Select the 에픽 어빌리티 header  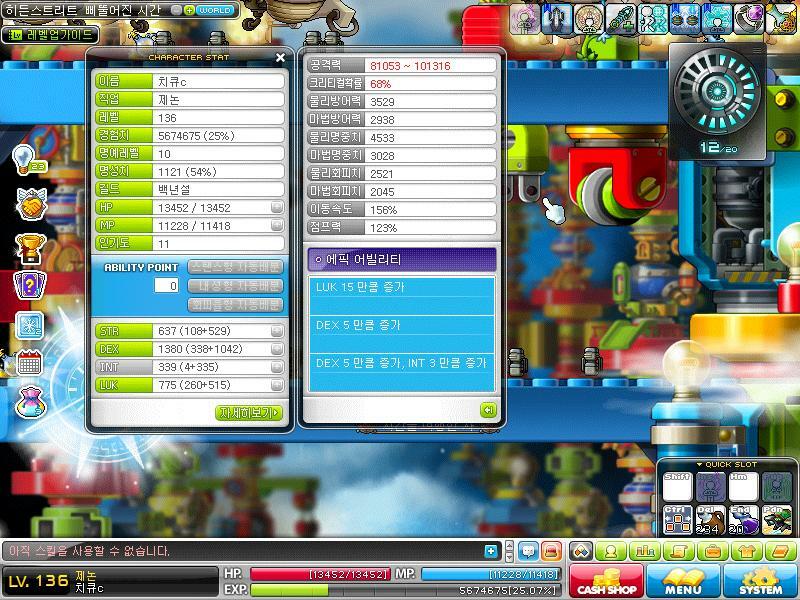pyautogui.click(x=402, y=260)
